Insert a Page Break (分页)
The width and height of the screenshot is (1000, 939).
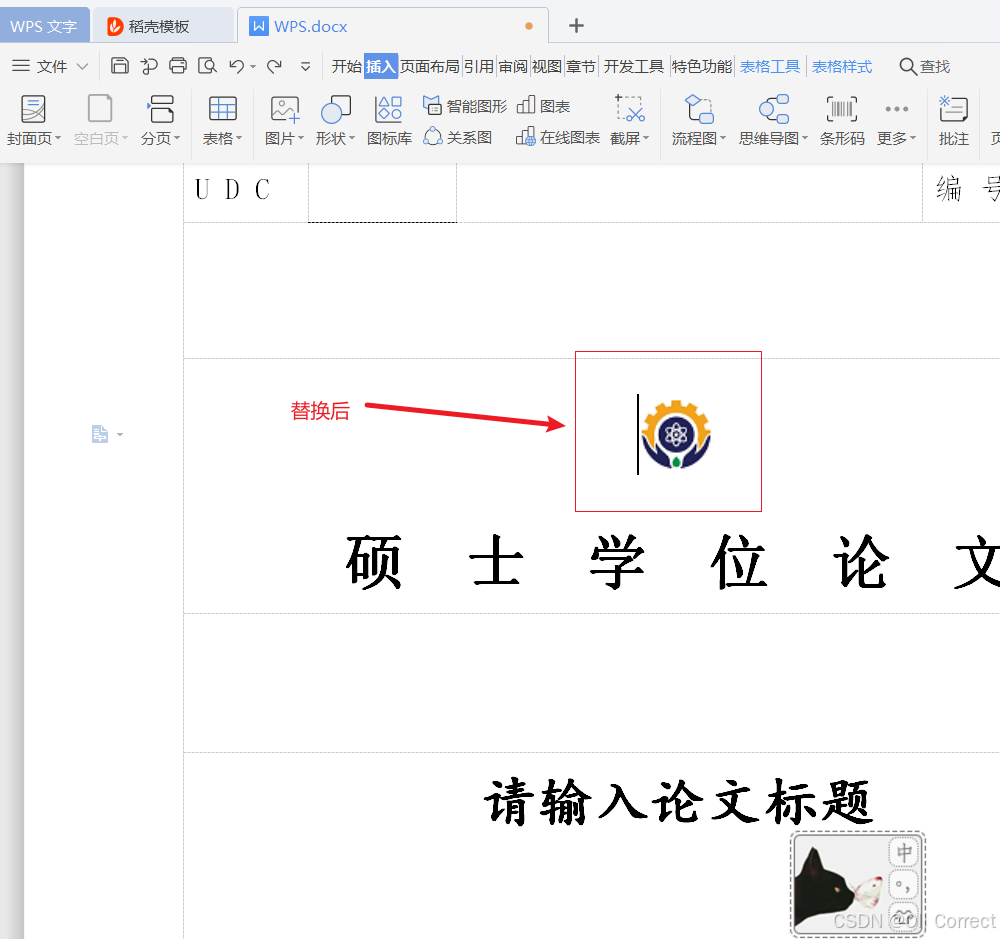coord(160,119)
